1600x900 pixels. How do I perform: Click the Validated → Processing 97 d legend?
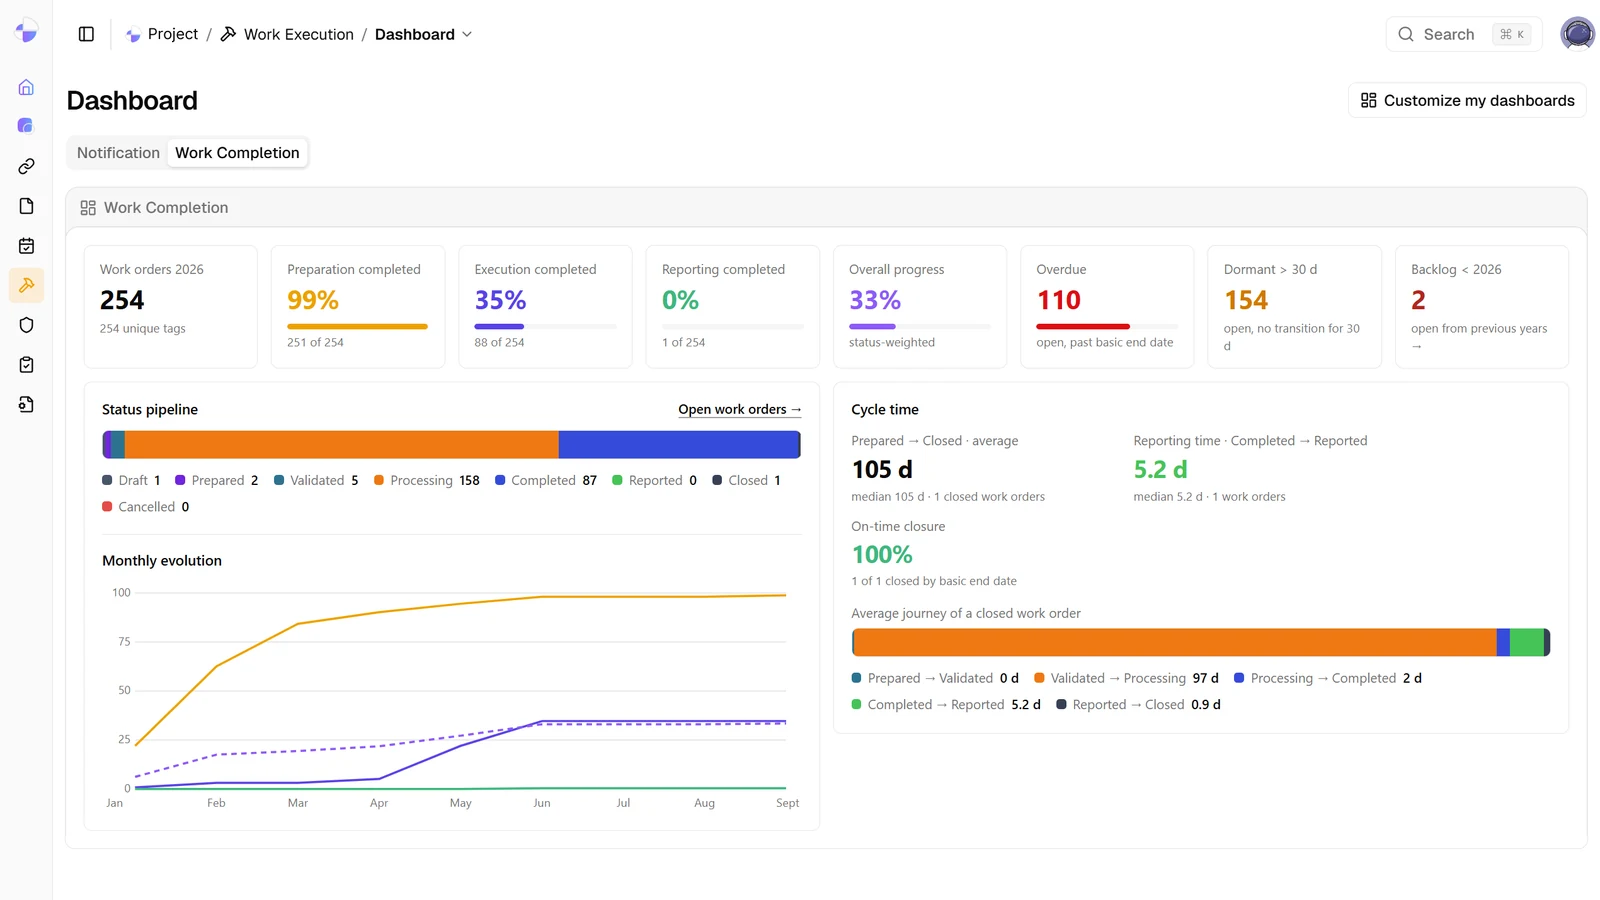1126,678
